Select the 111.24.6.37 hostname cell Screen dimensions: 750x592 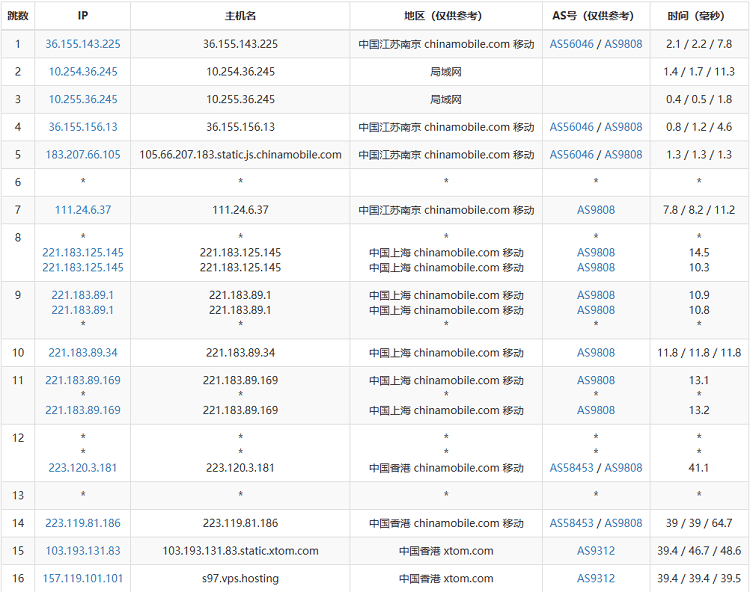[240, 210]
